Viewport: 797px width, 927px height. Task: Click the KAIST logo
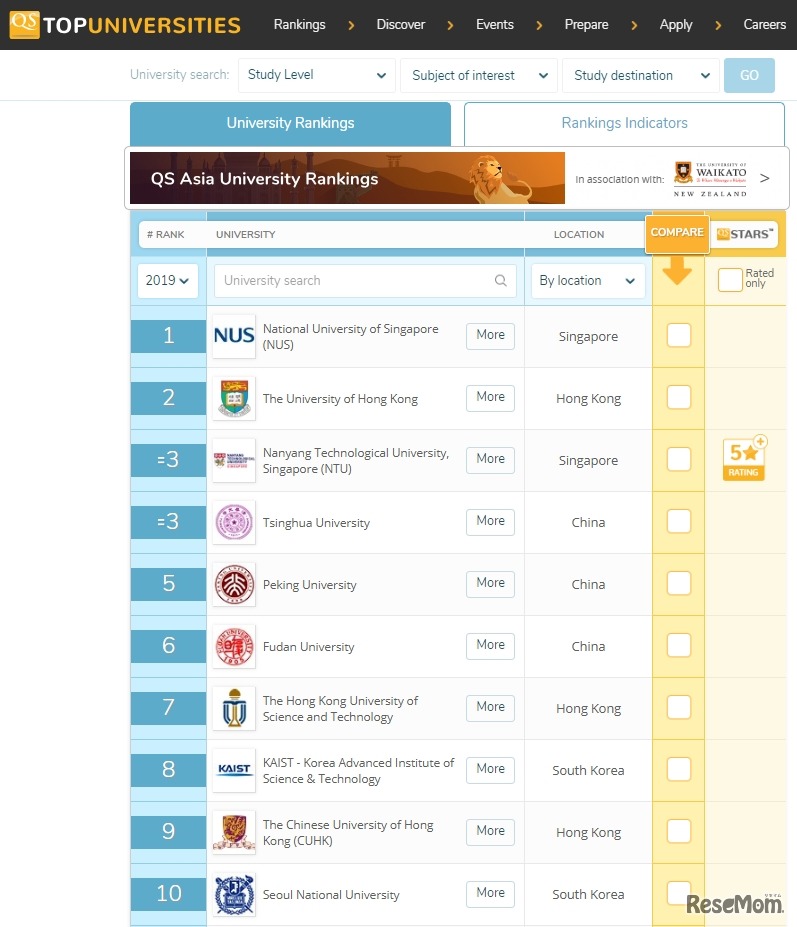[x=234, y=770]
